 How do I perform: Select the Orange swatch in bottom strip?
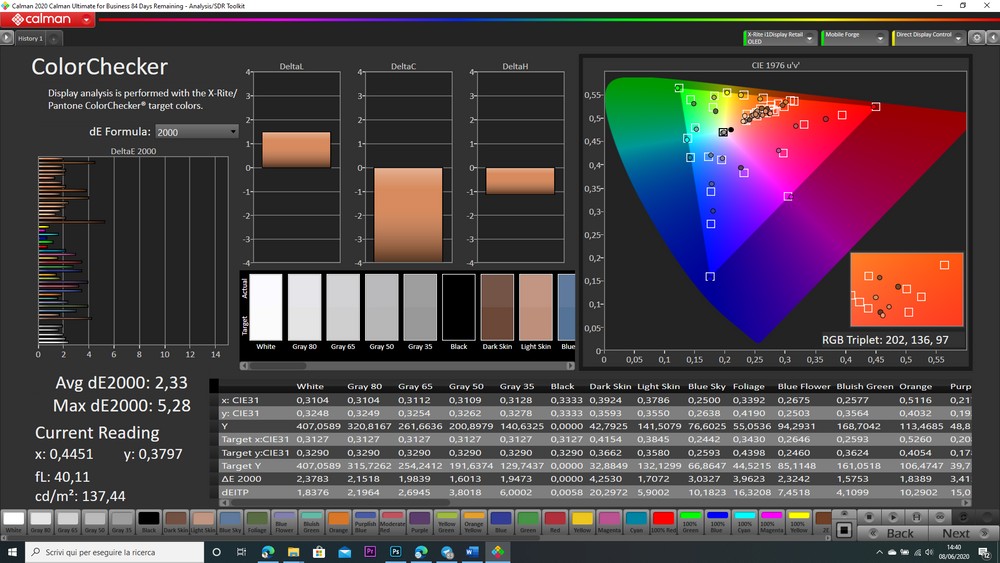pyautogui.click(x=338, y=521)
